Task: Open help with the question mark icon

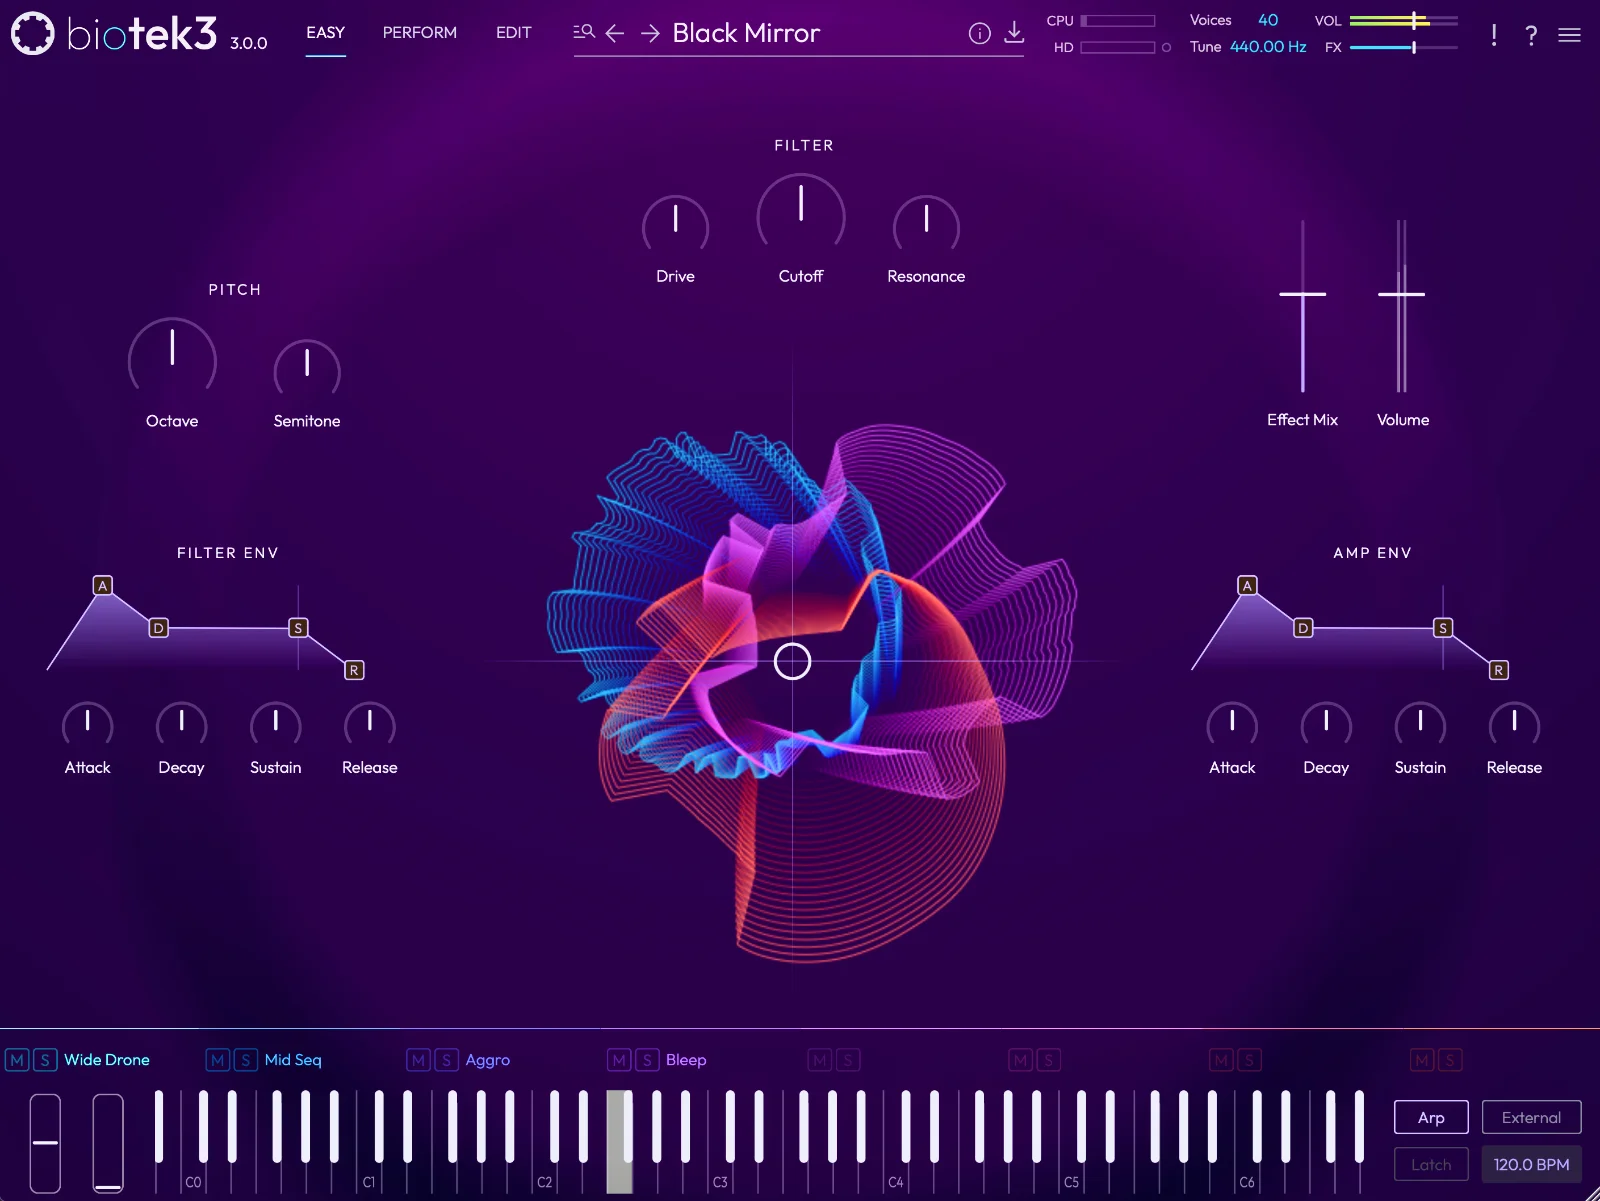Action: pos(1531,35)
